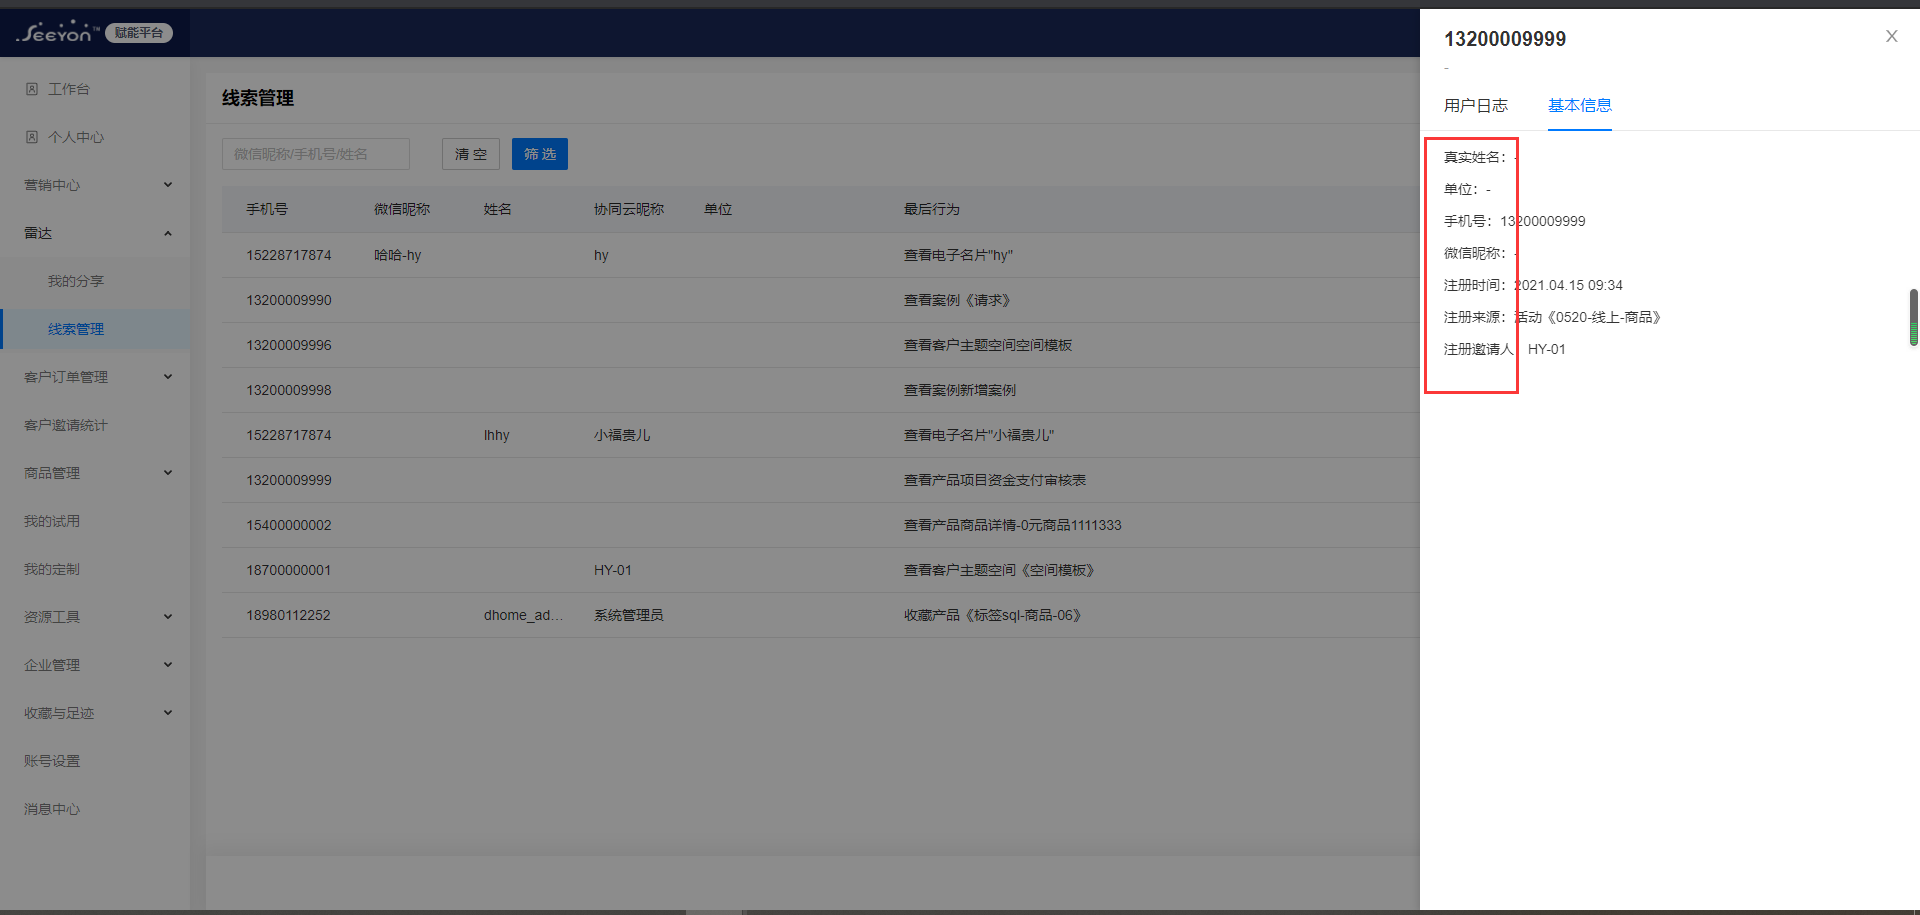Click the 姓名 column header
Viewport: 1920px width, 915px height.
pyautogui.click(x=498, y=209)
